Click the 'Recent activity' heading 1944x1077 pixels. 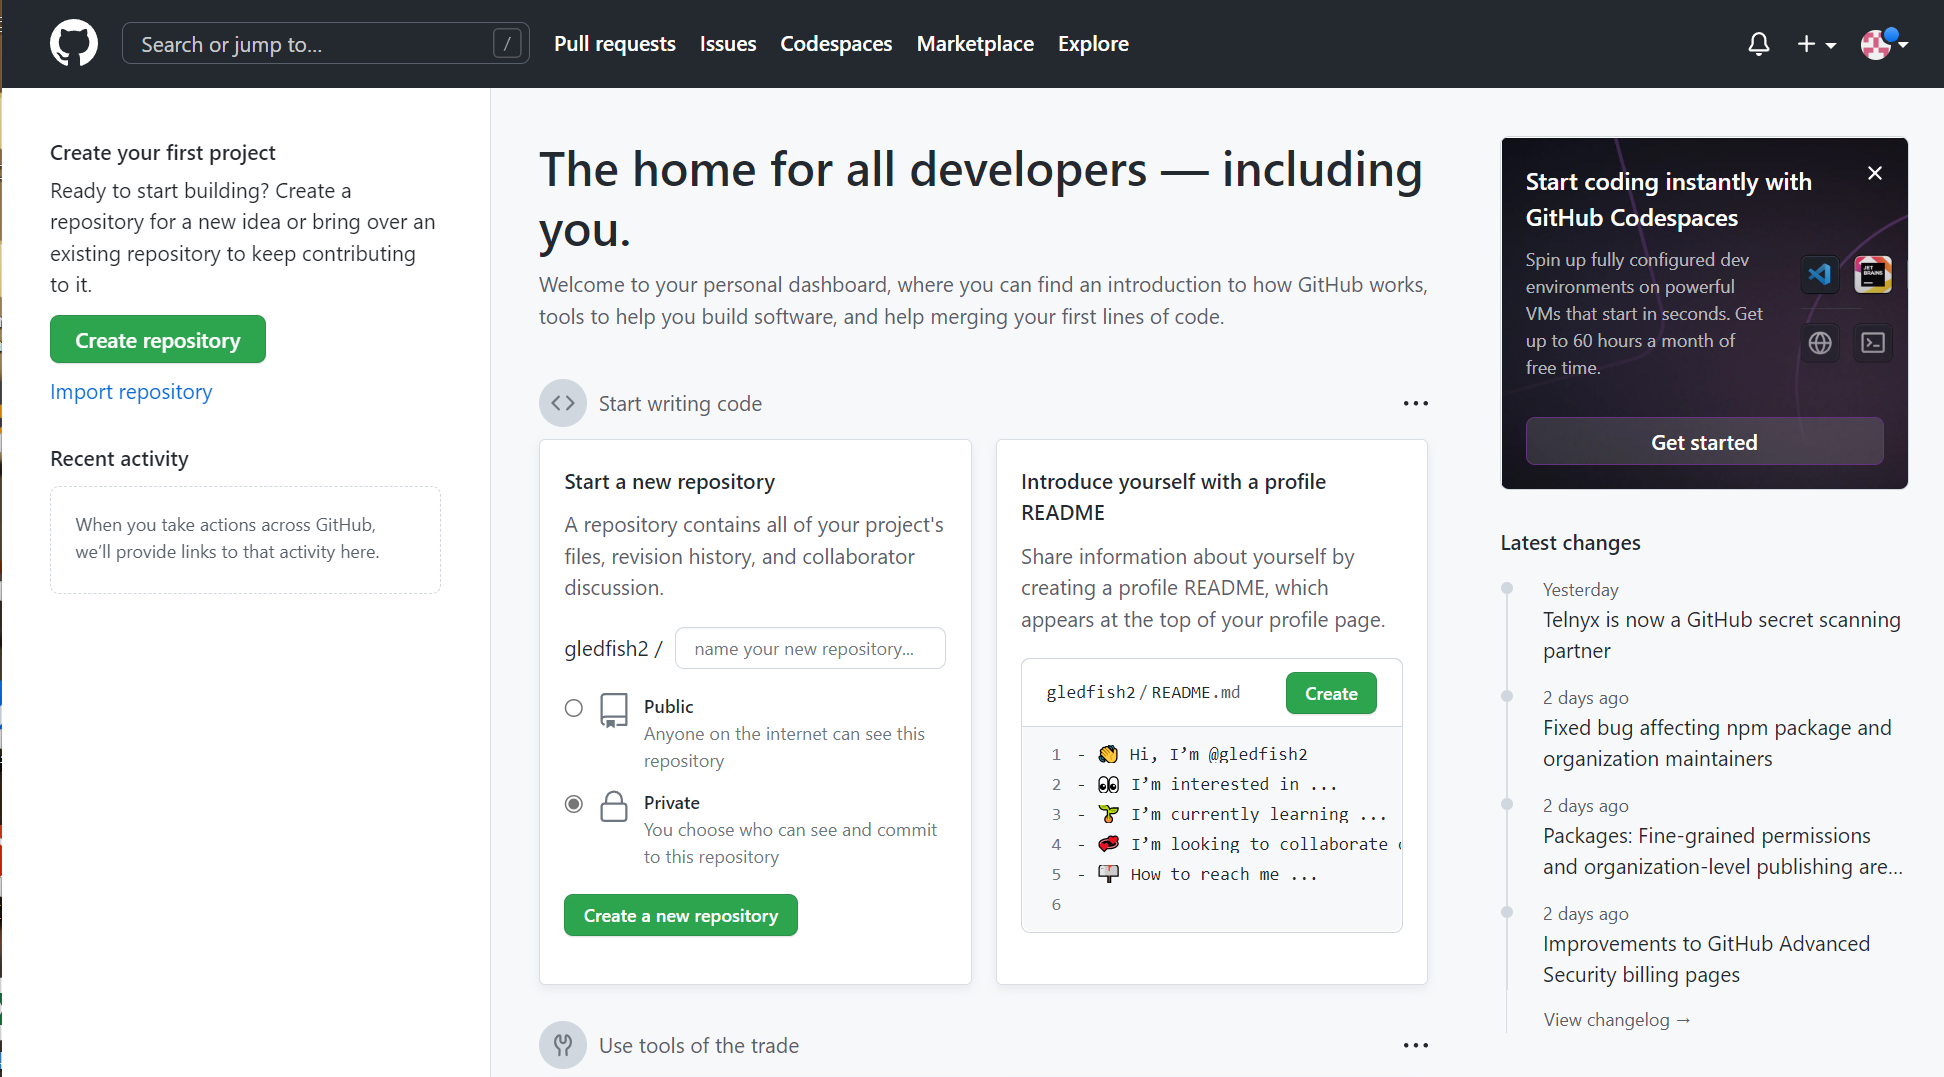[x=119, y=459]
